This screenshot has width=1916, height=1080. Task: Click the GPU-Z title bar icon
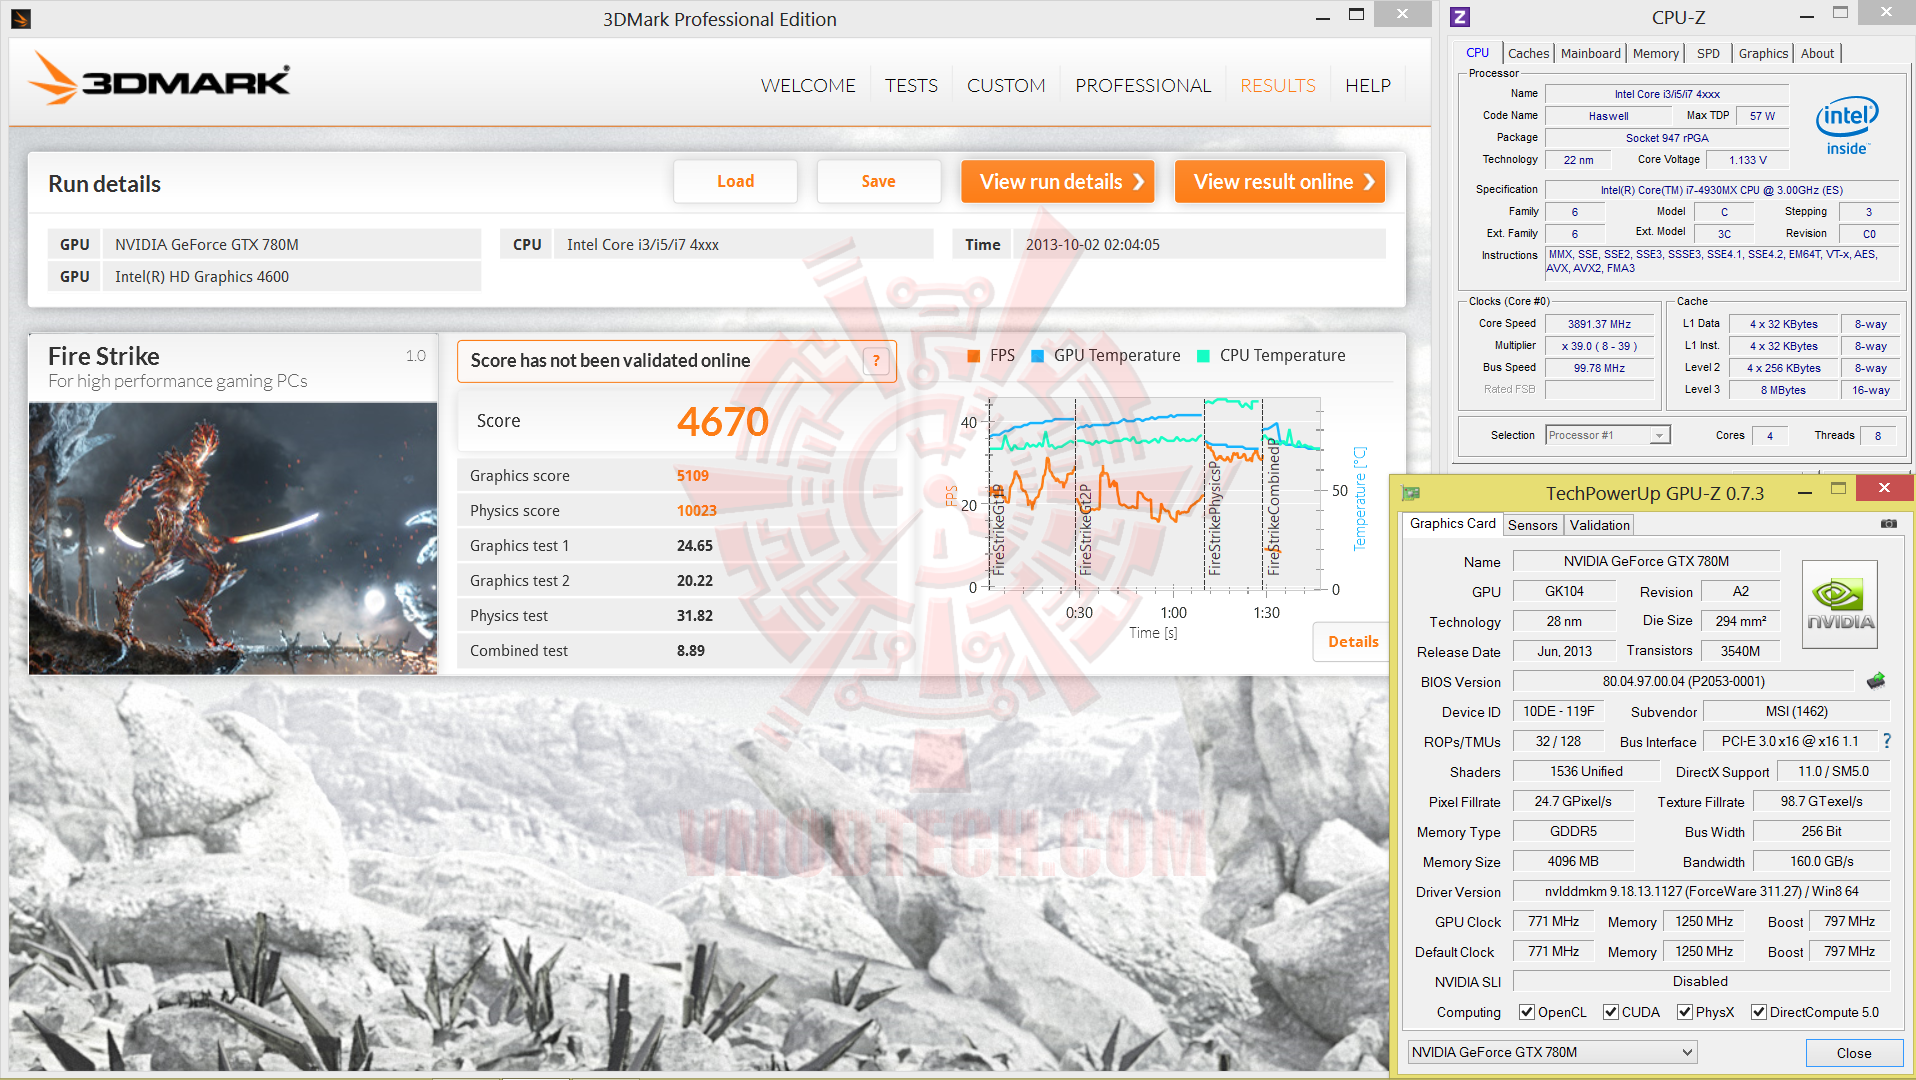[x=1411, y=492]
